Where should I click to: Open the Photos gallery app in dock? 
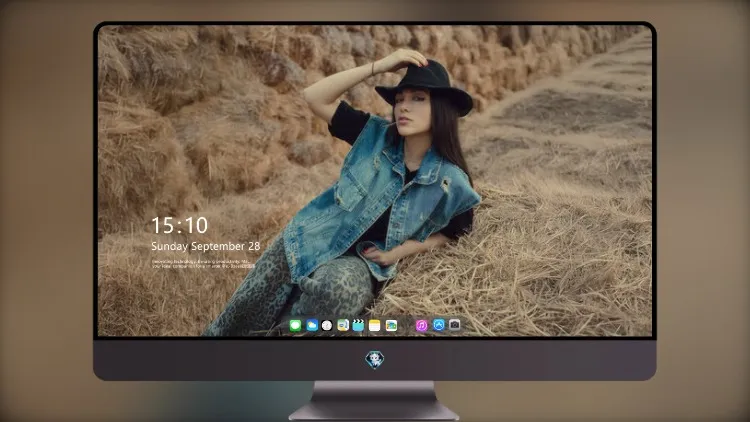[x=391, y=326]
